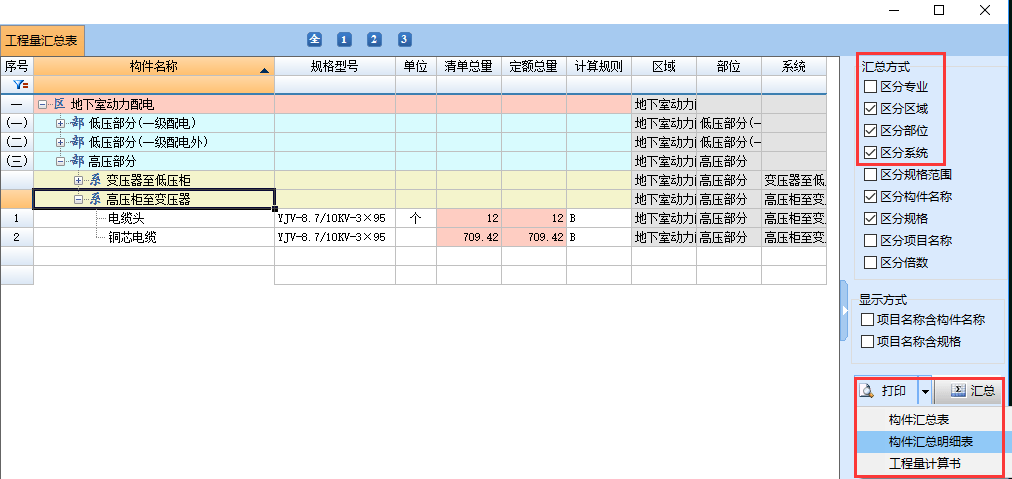Screen dimensions: 1012x479
Task: Check the 区分倍数 box
Action: [x=870, y=263]
